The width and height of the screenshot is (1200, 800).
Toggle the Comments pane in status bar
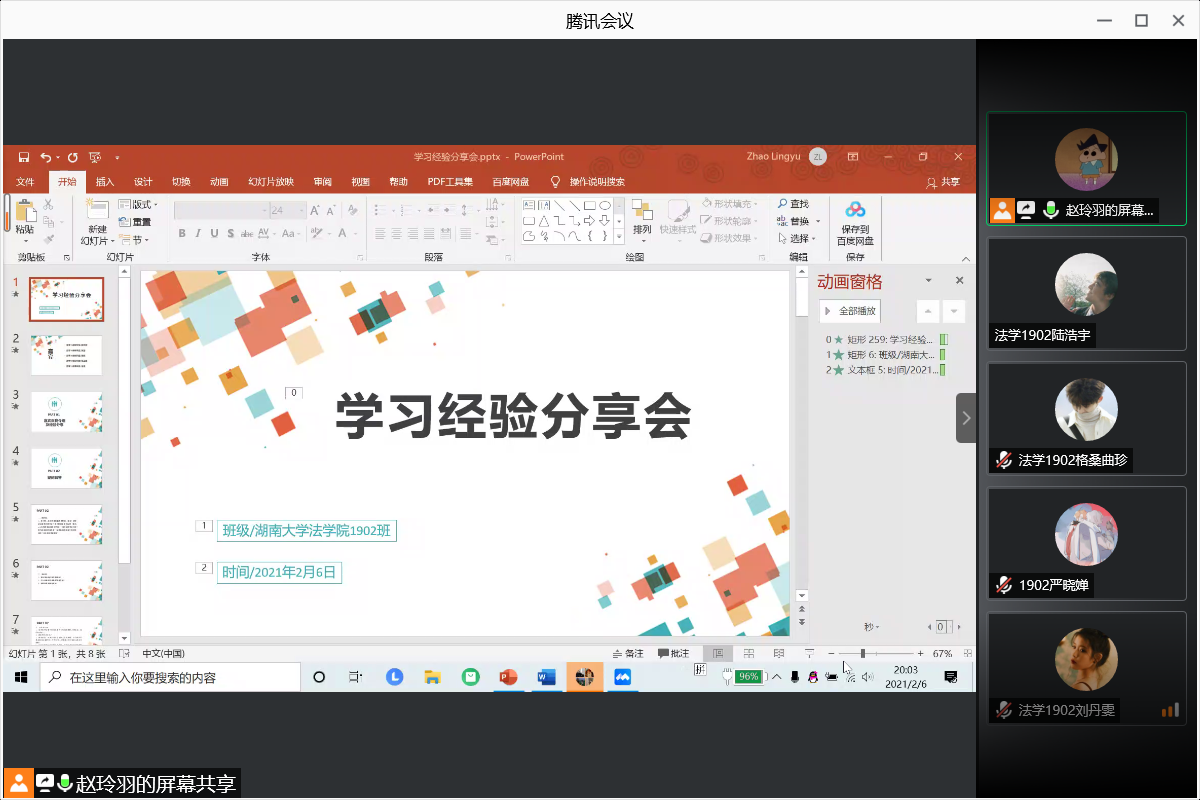point(673,653)
